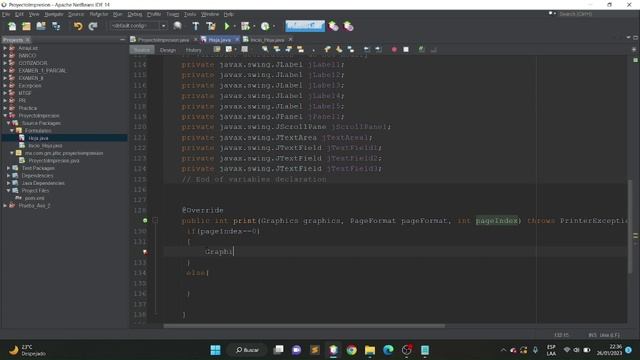Expand the COTIZADOR project node
This screenshot has height=360, width=640.
[x=5, y=63]
